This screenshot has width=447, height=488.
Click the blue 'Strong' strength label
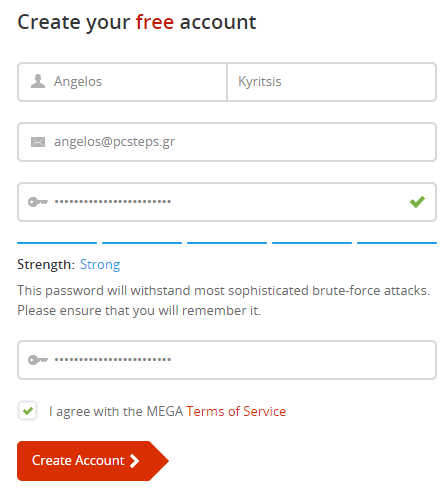[100, 265]
